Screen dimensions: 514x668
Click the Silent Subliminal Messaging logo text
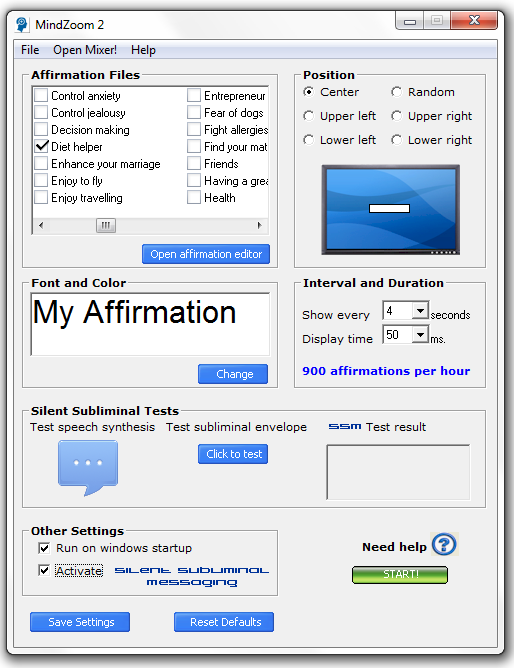coord(192,576)
